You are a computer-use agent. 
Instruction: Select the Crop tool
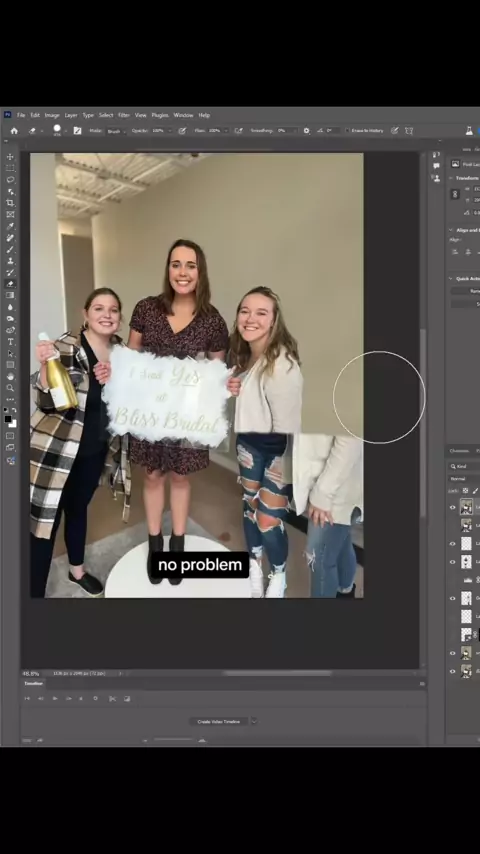[10, 203]
